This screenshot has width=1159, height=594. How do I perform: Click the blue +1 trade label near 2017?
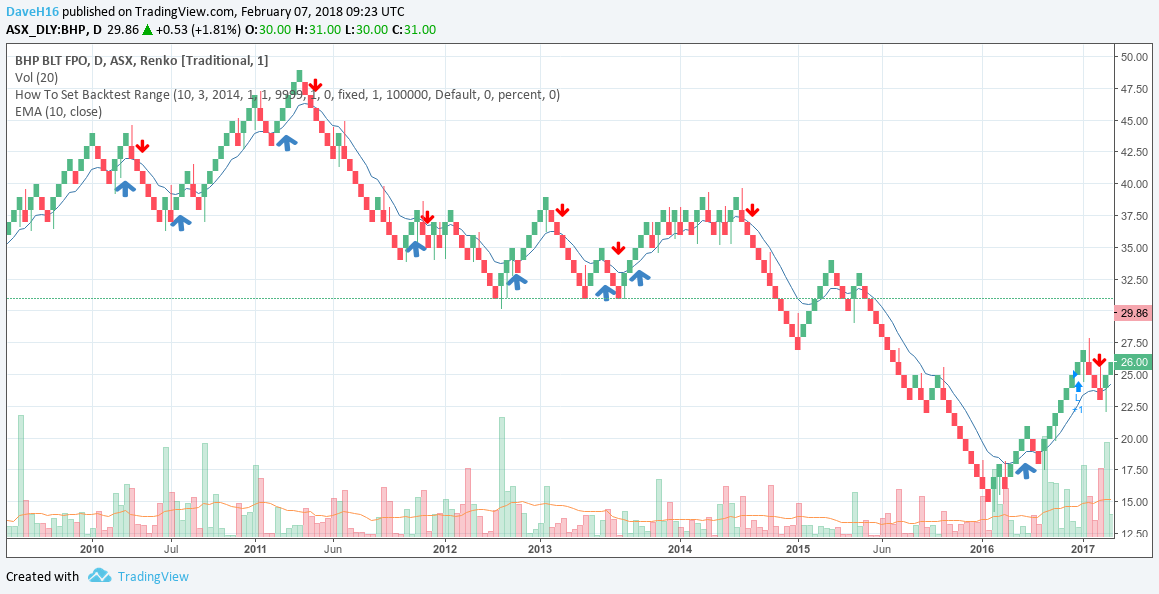1077,409
